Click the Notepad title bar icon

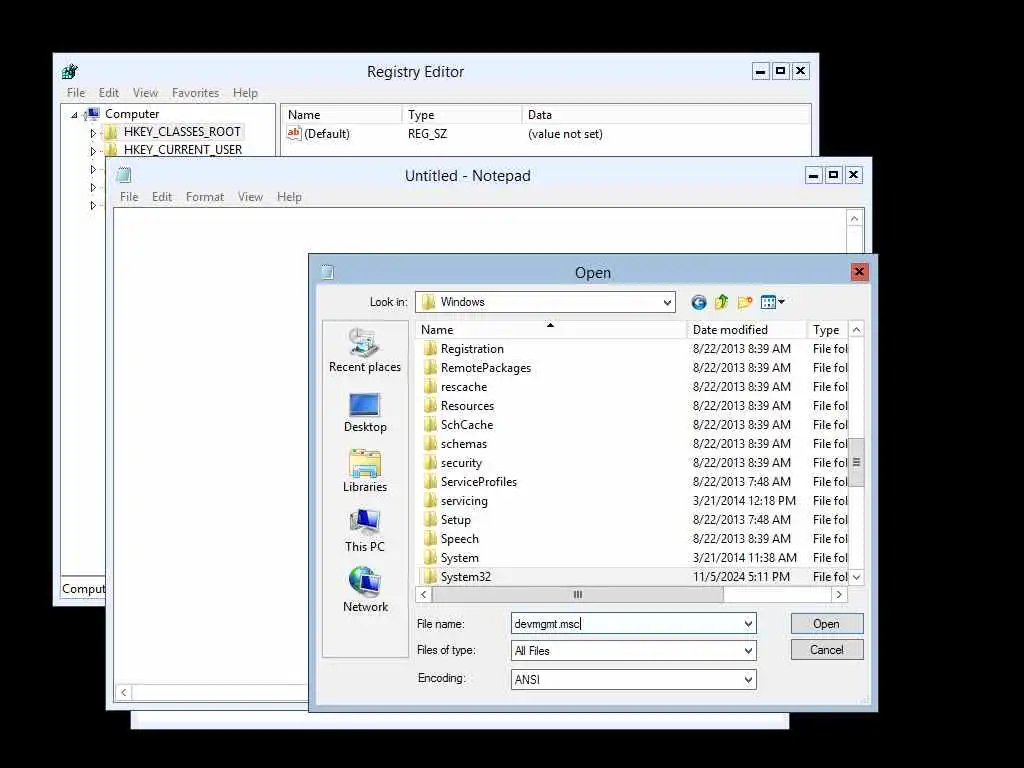click(x=124, y=175)
